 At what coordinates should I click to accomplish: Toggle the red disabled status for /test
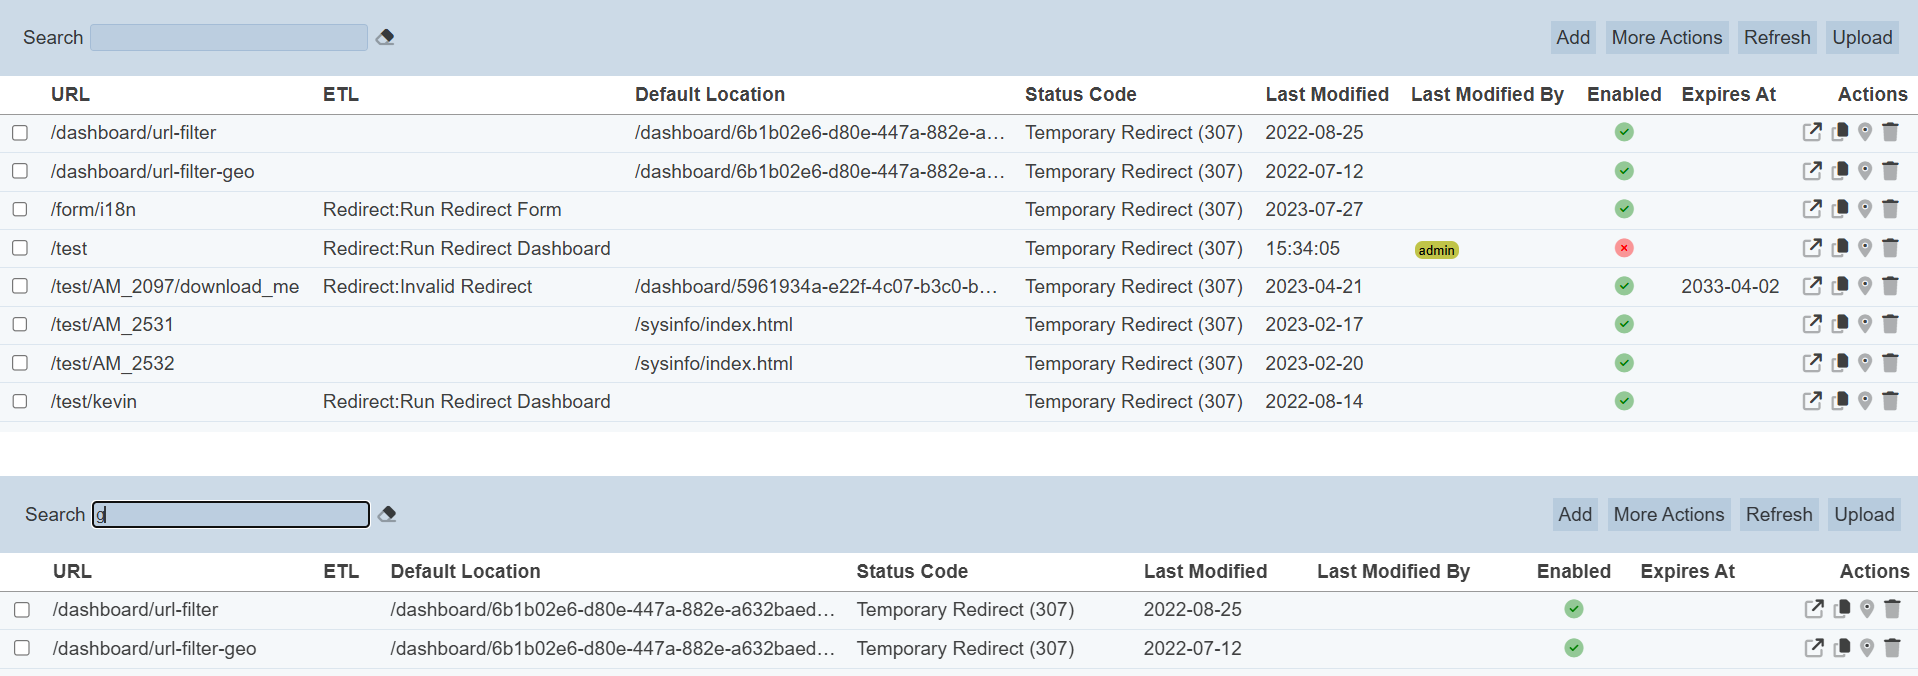click(x=1624, y=248)
